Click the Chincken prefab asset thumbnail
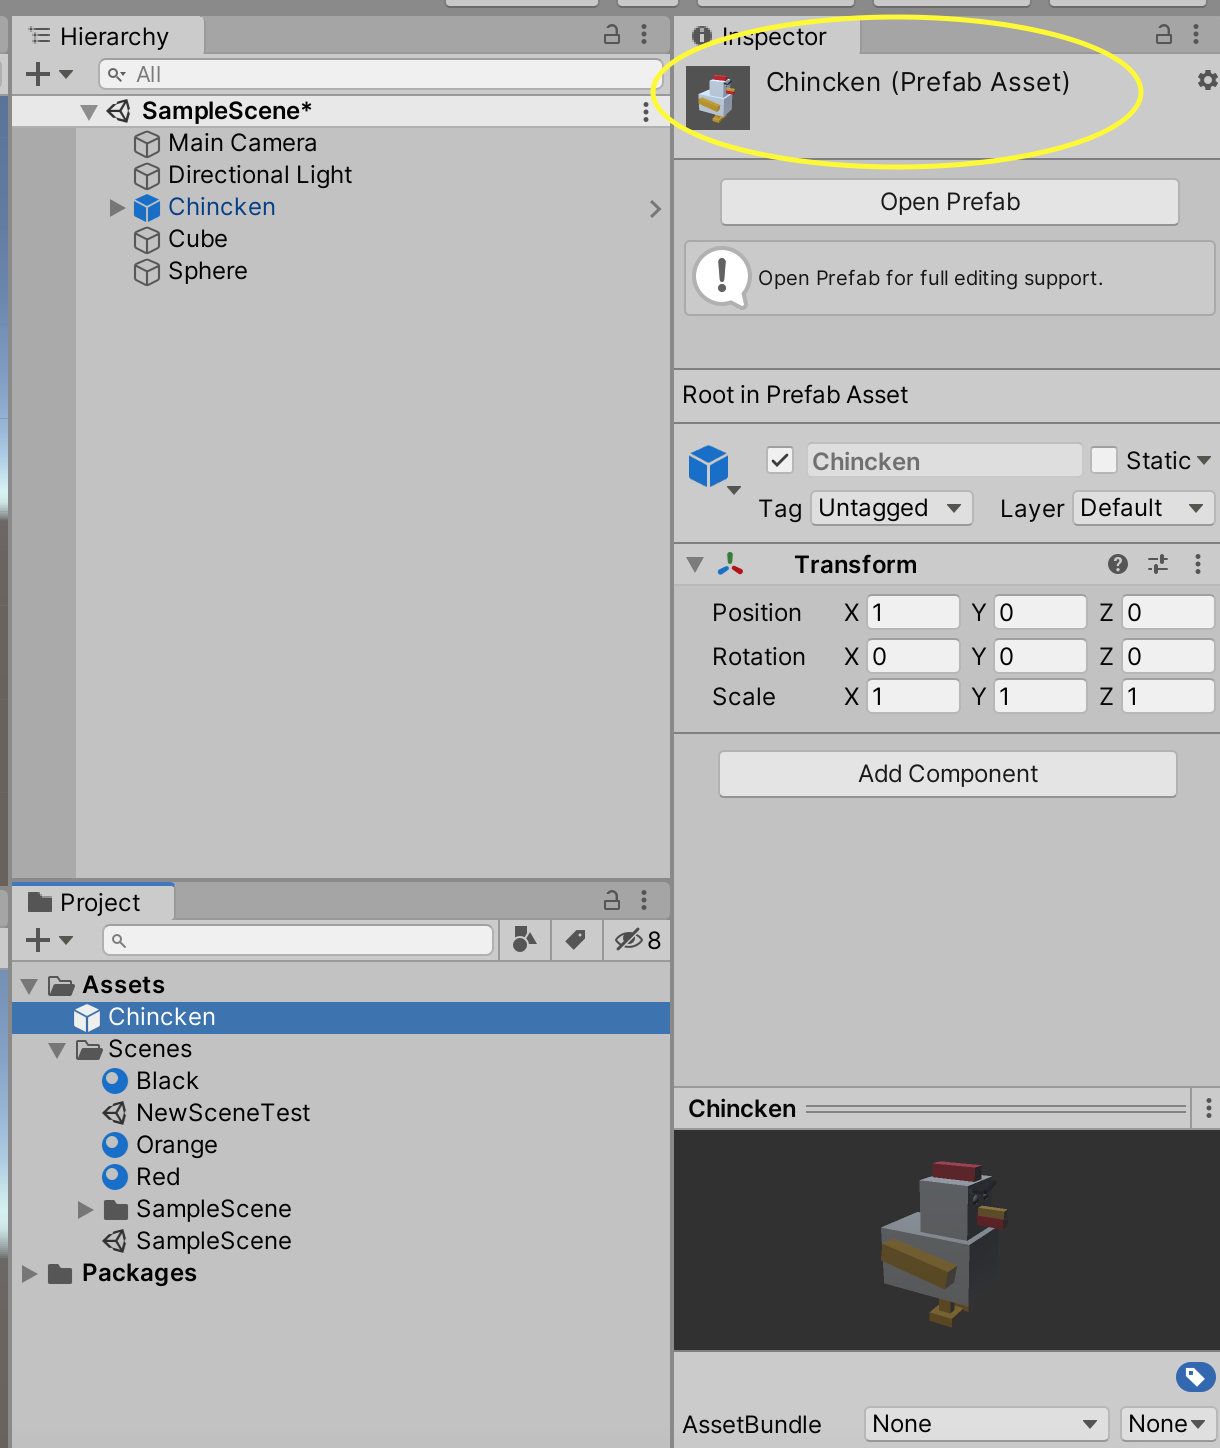 click(x=718, y=98)
